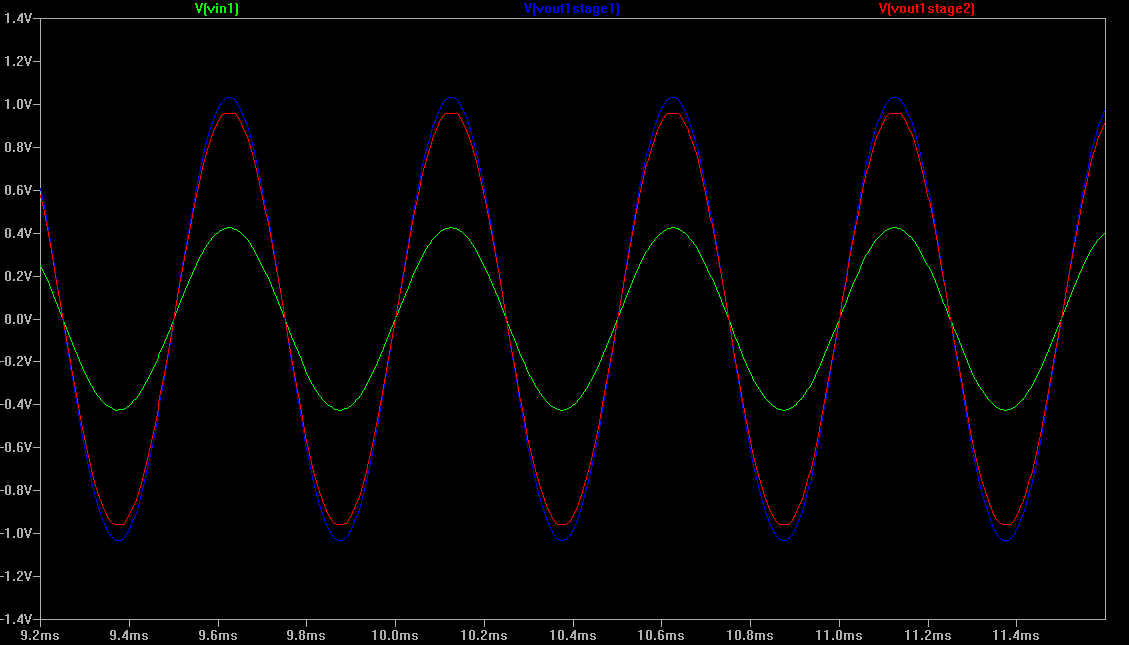
Task: Click the 0.4V vertical axis label
Action: click(18, 233)
